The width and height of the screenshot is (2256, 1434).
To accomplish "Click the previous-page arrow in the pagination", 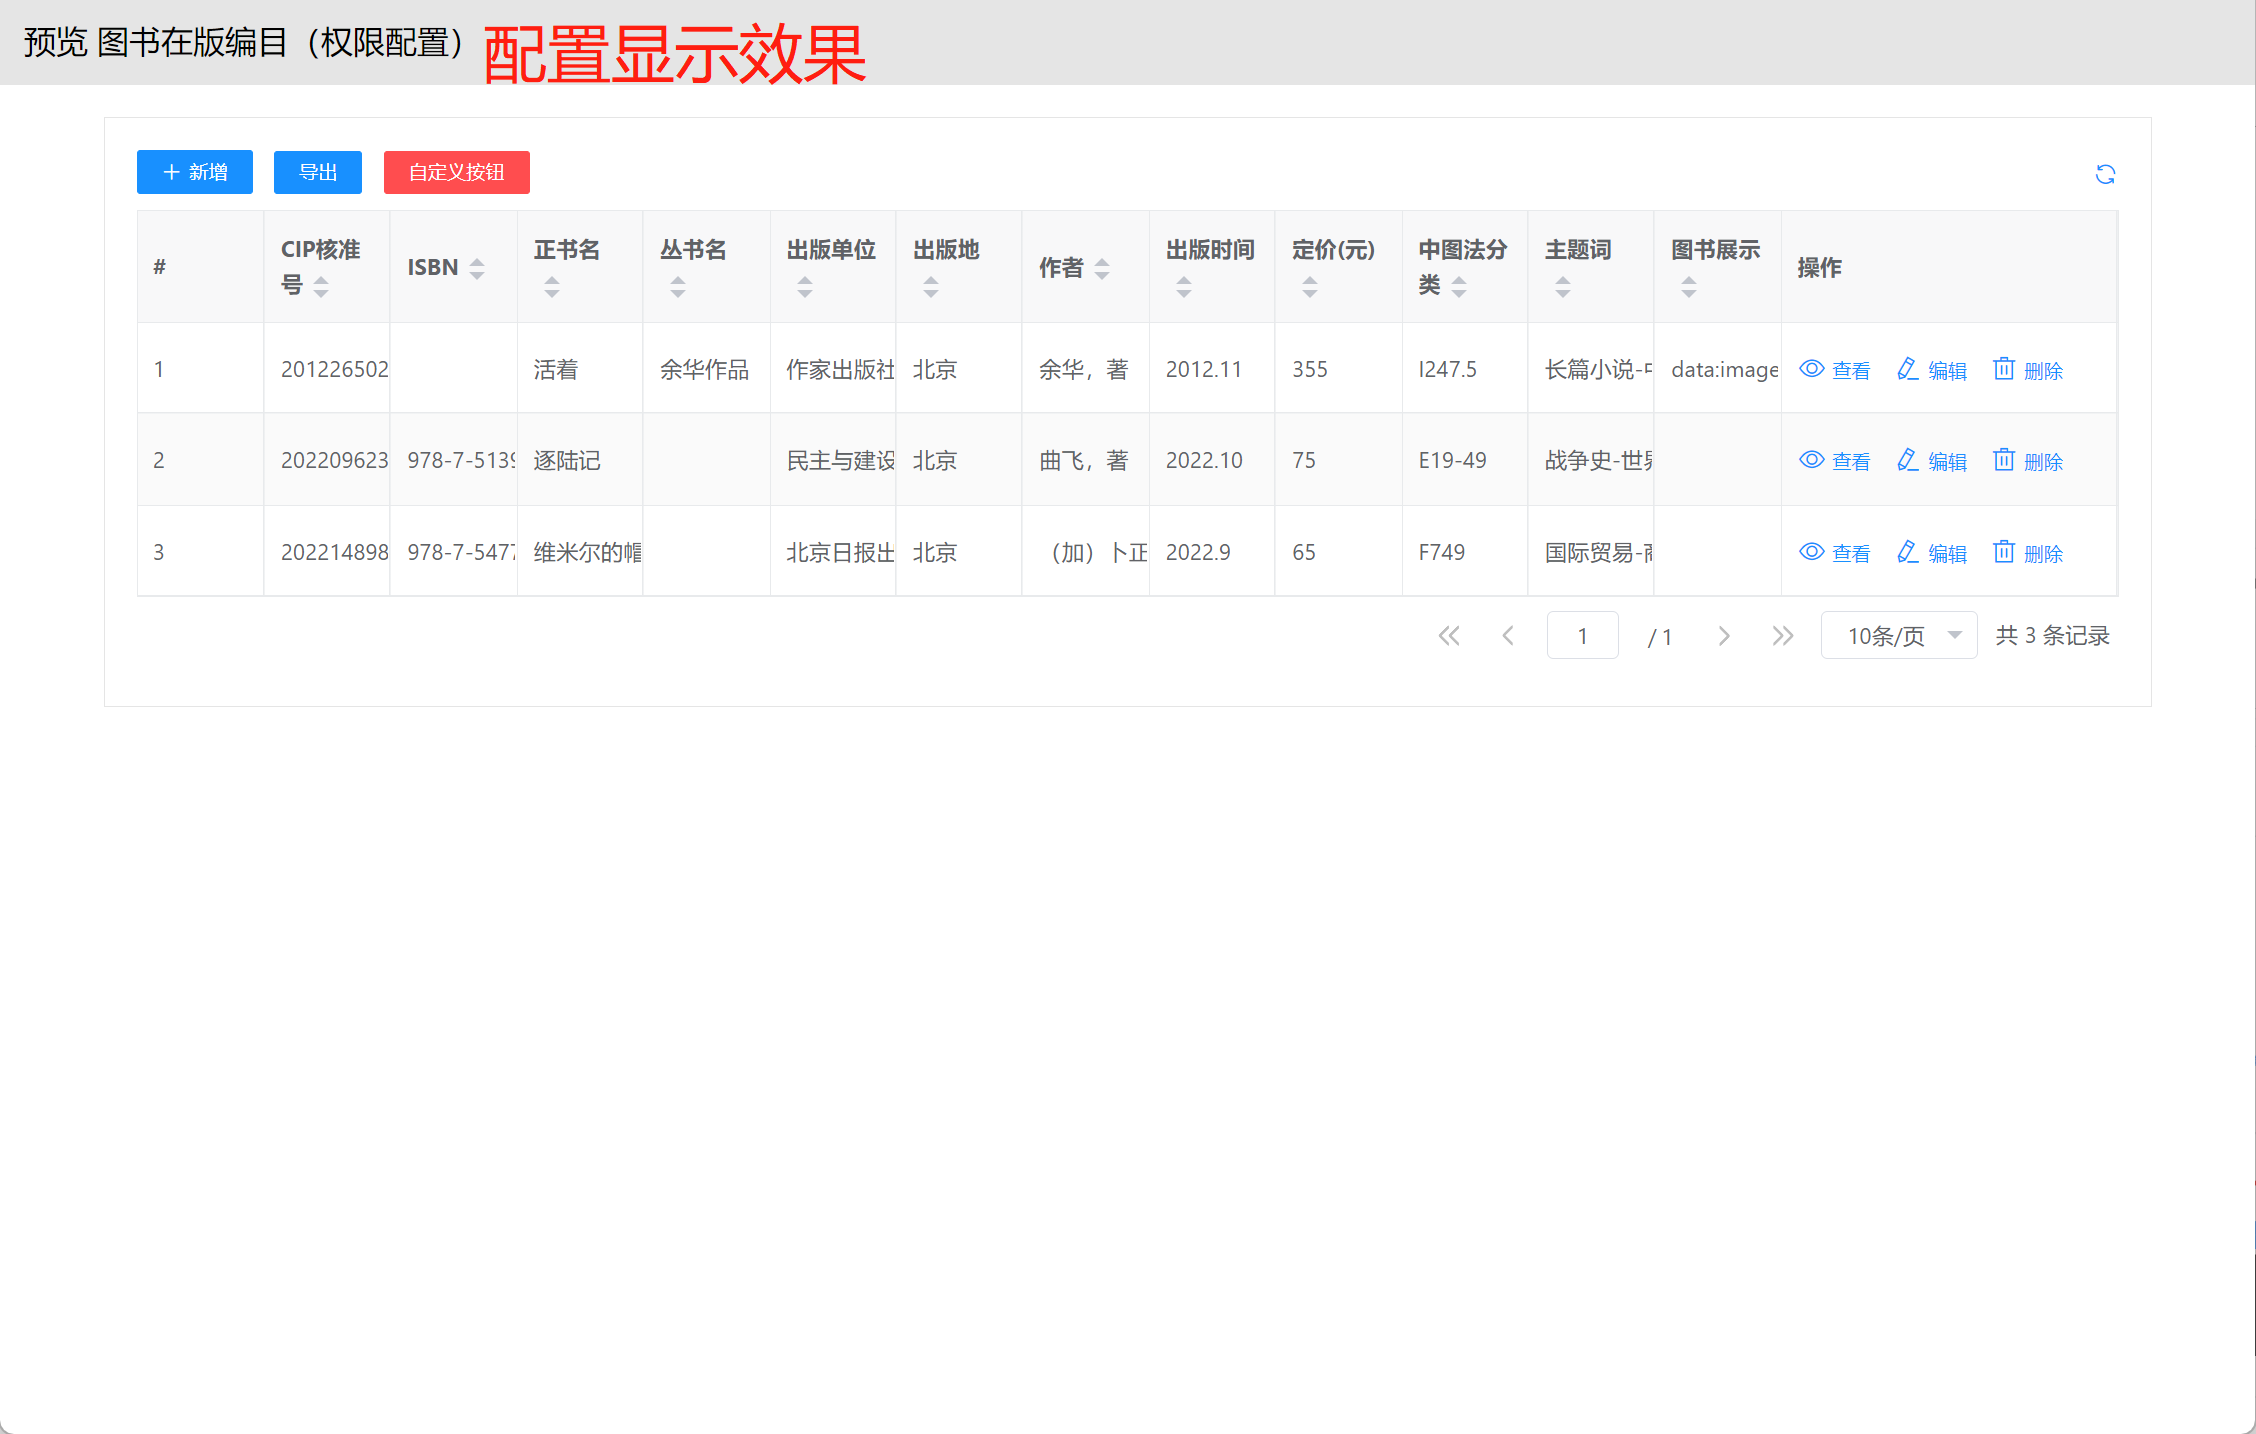I will 1508,636.
